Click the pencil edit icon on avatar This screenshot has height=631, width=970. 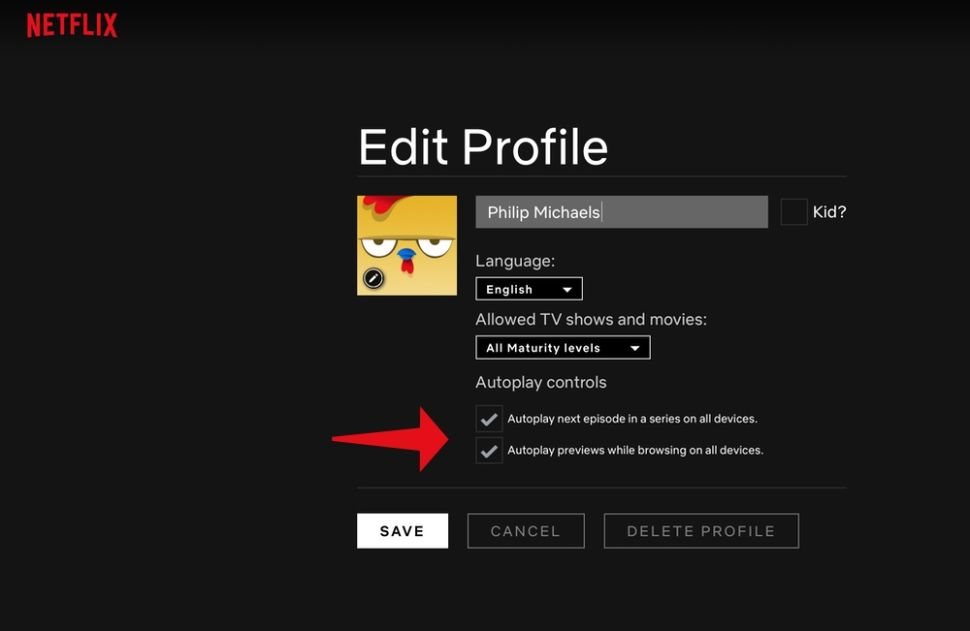coord(373,279)
